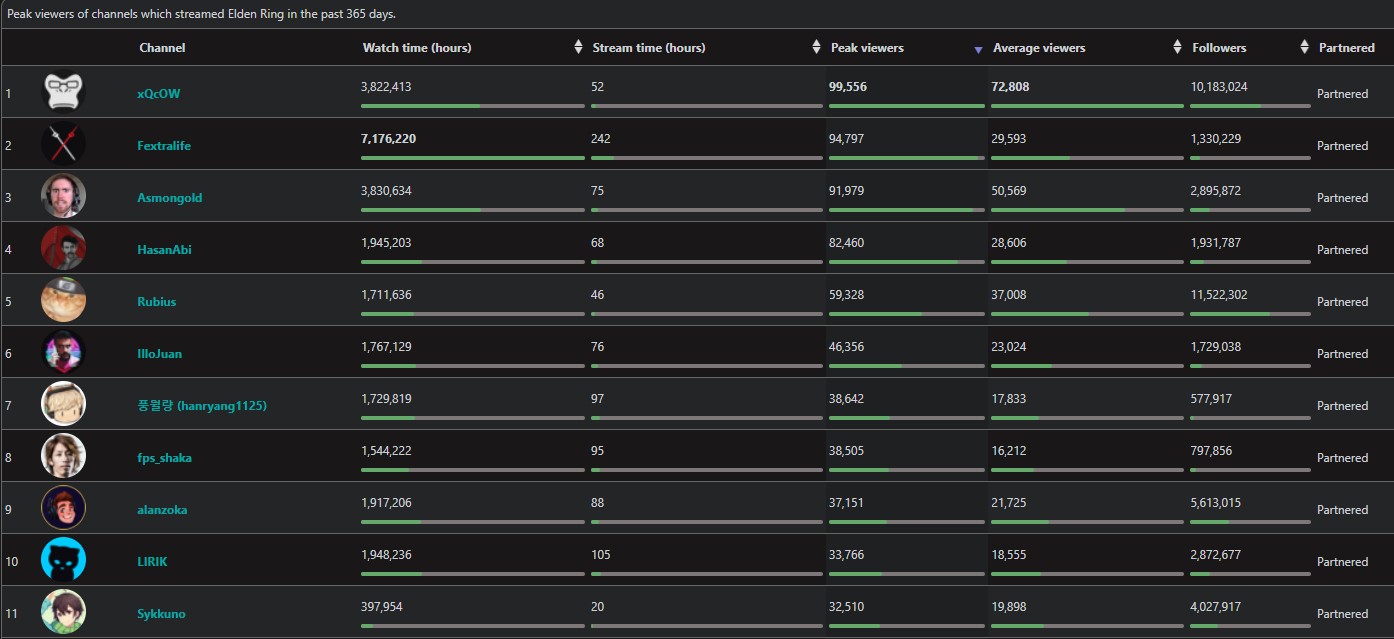The height and width of the screenshot is (639, 1394).
Task: Click alanzoka's watch time 1,917,206
Action: click(x=386, y=503)
